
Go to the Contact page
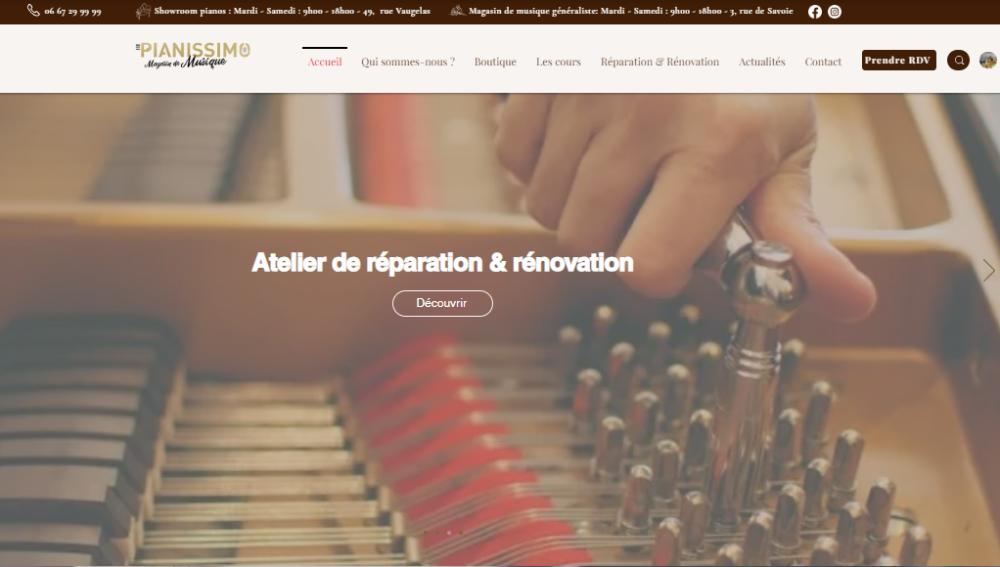[823, 62]
